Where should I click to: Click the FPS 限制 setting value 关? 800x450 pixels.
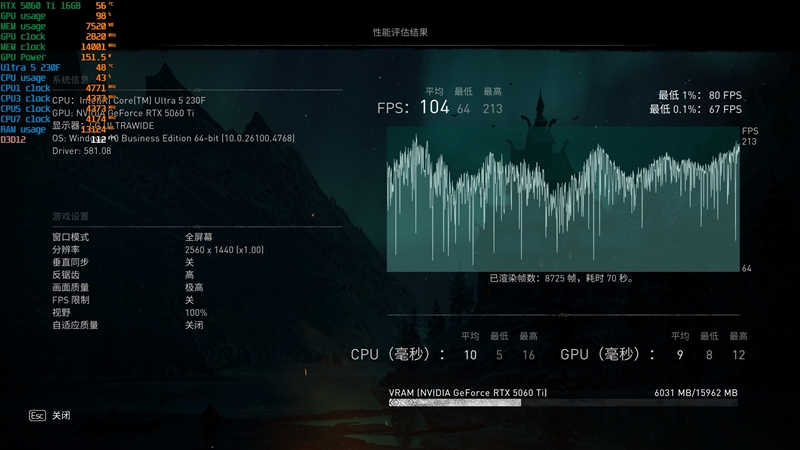189,300
